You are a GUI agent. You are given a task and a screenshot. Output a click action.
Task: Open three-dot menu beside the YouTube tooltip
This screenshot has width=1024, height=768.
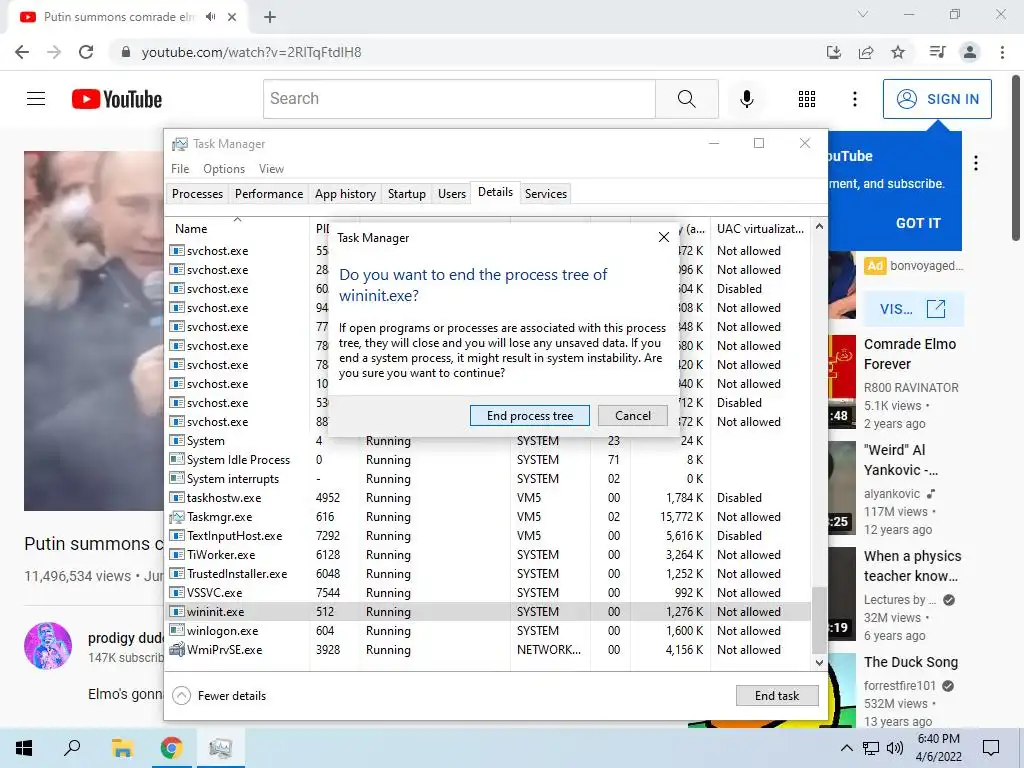[x=976, y=163]
